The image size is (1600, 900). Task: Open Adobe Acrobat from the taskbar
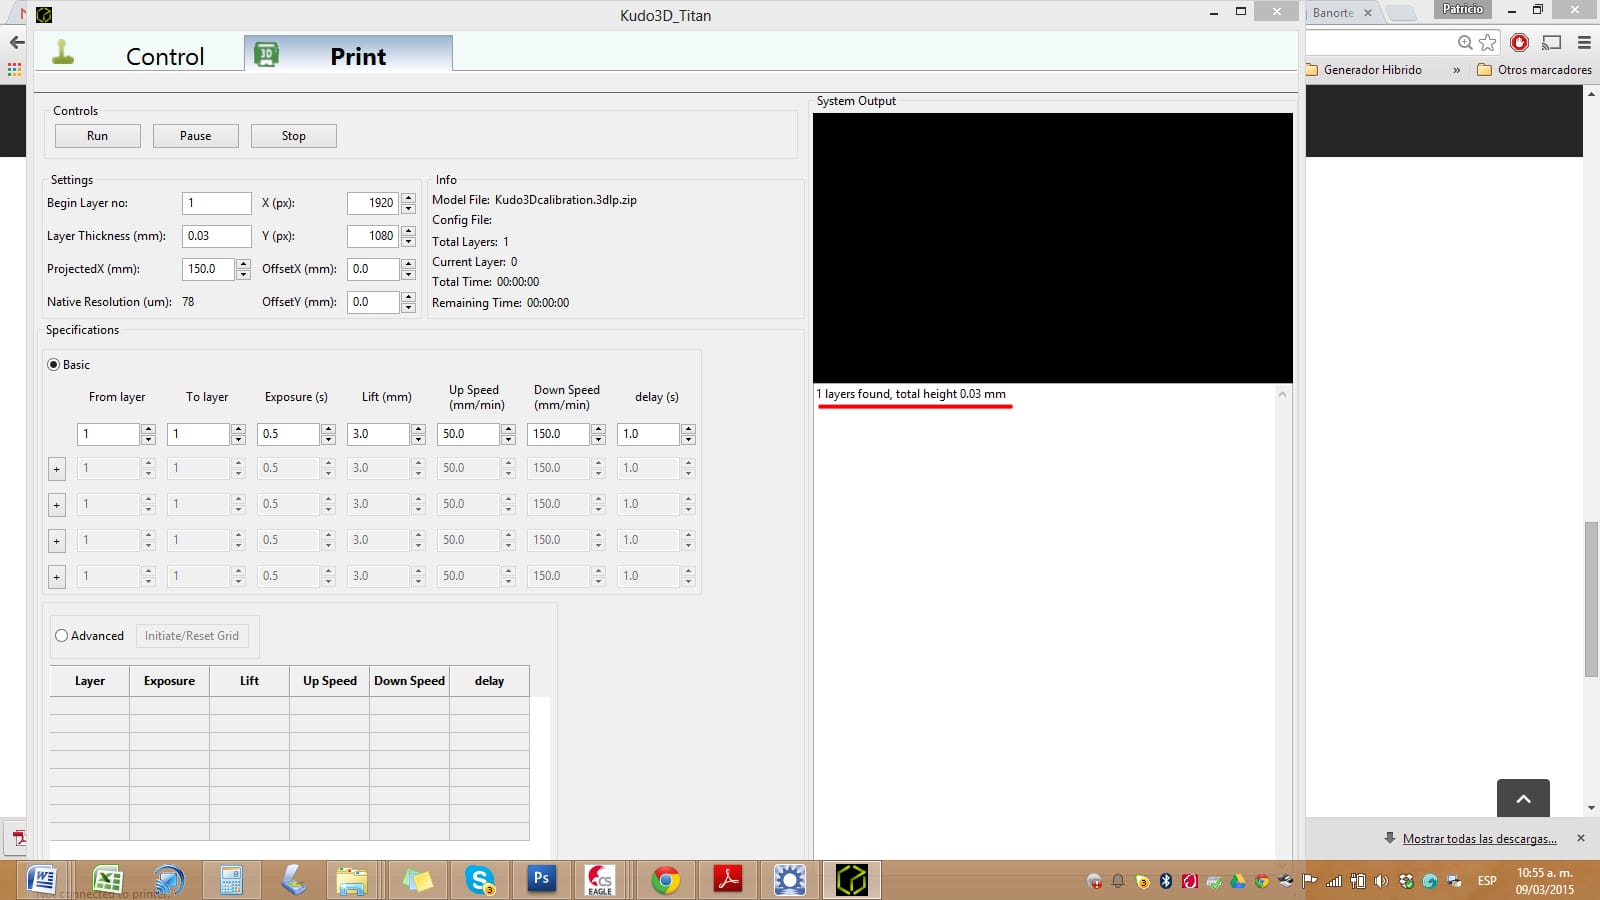tap(727, 880)
